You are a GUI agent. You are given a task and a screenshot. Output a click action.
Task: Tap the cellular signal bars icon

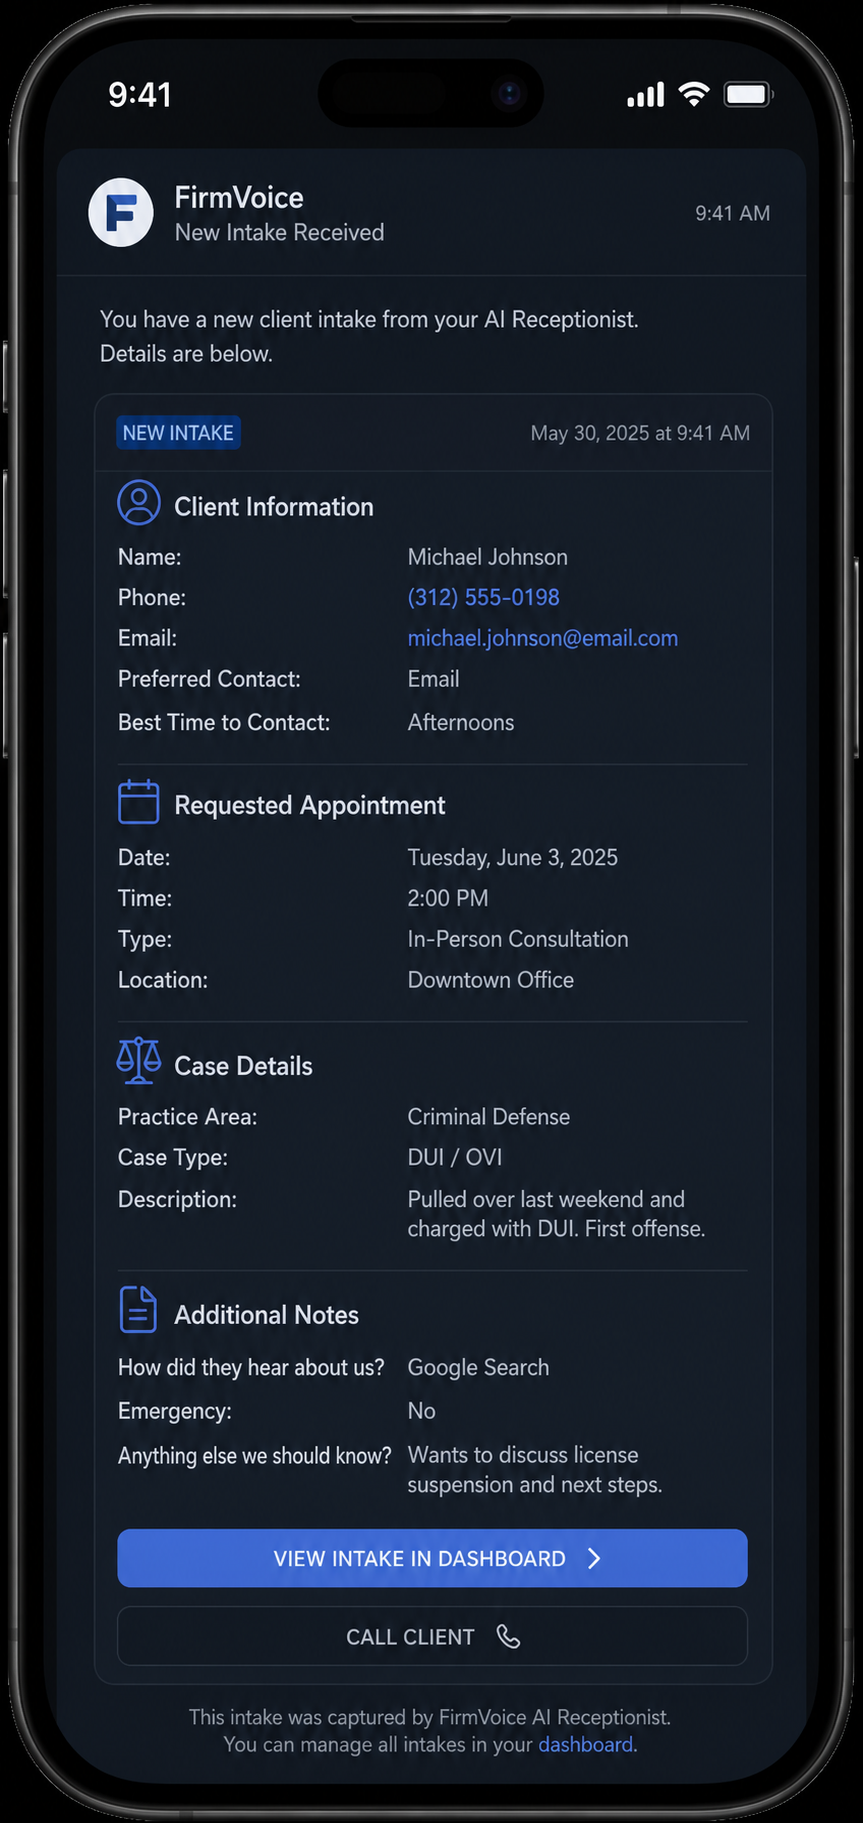tap(645, 95)
